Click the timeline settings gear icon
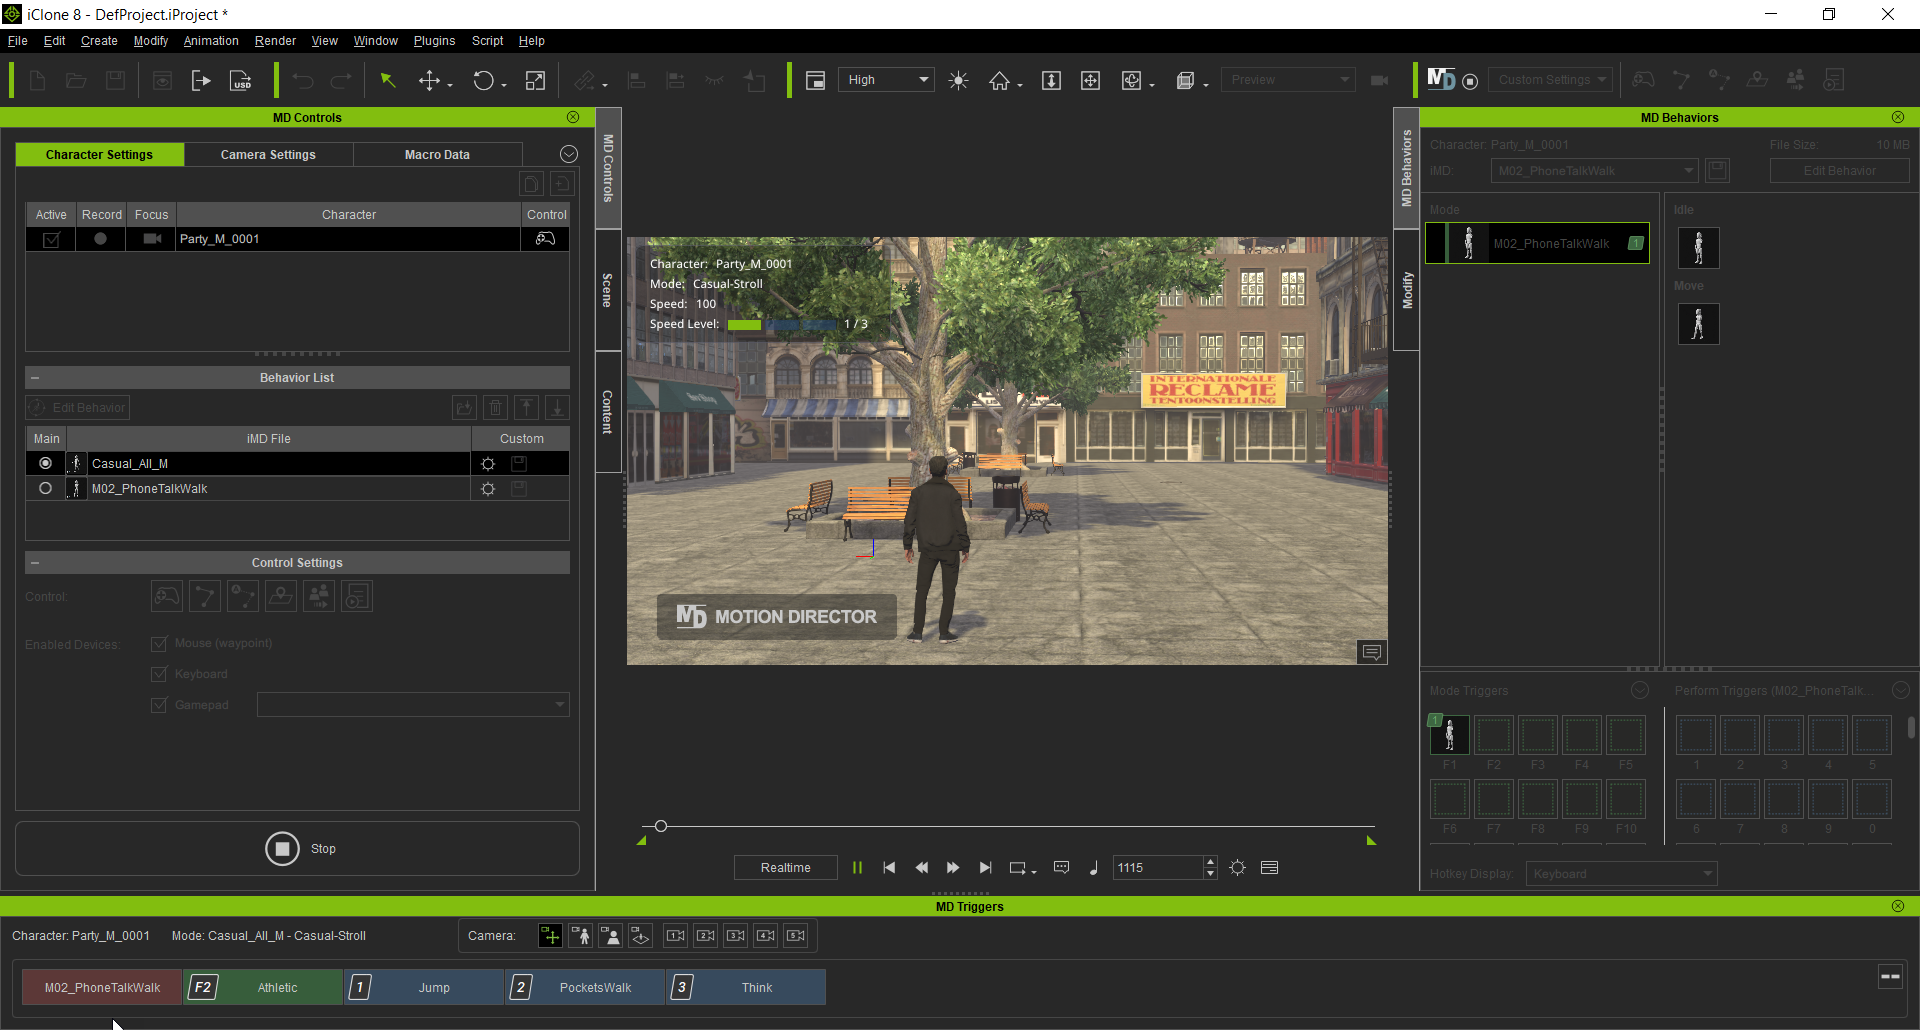The image size is (1920, 1030). [1238, 868]
